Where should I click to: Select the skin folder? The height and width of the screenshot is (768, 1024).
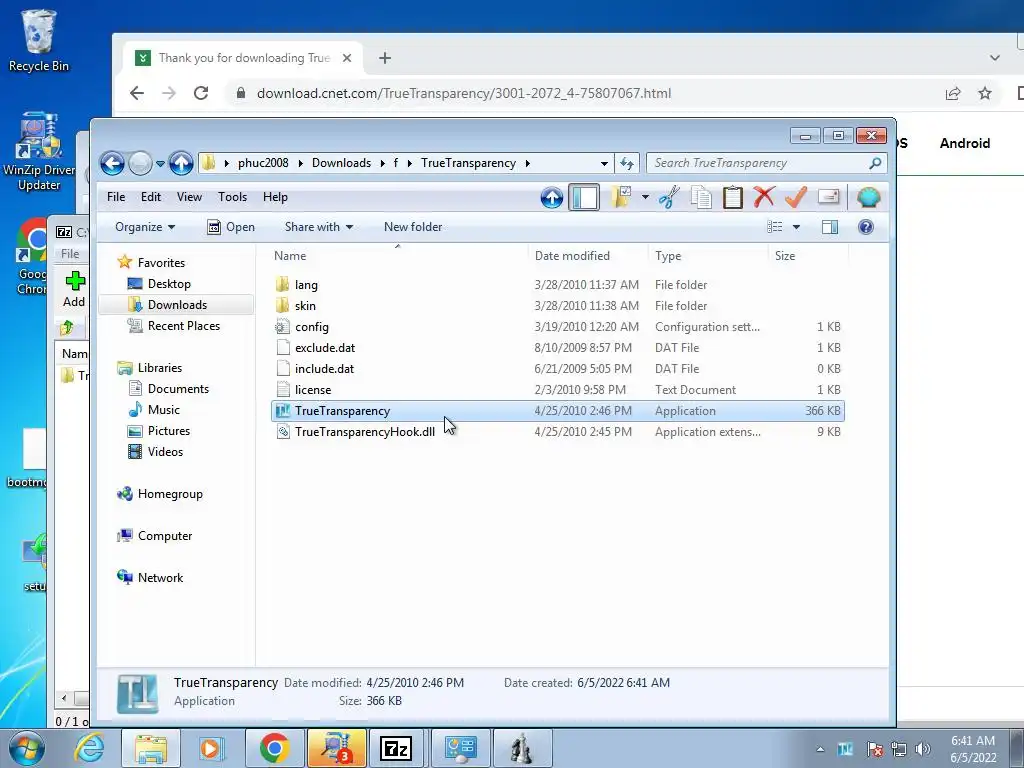[558, 306]
